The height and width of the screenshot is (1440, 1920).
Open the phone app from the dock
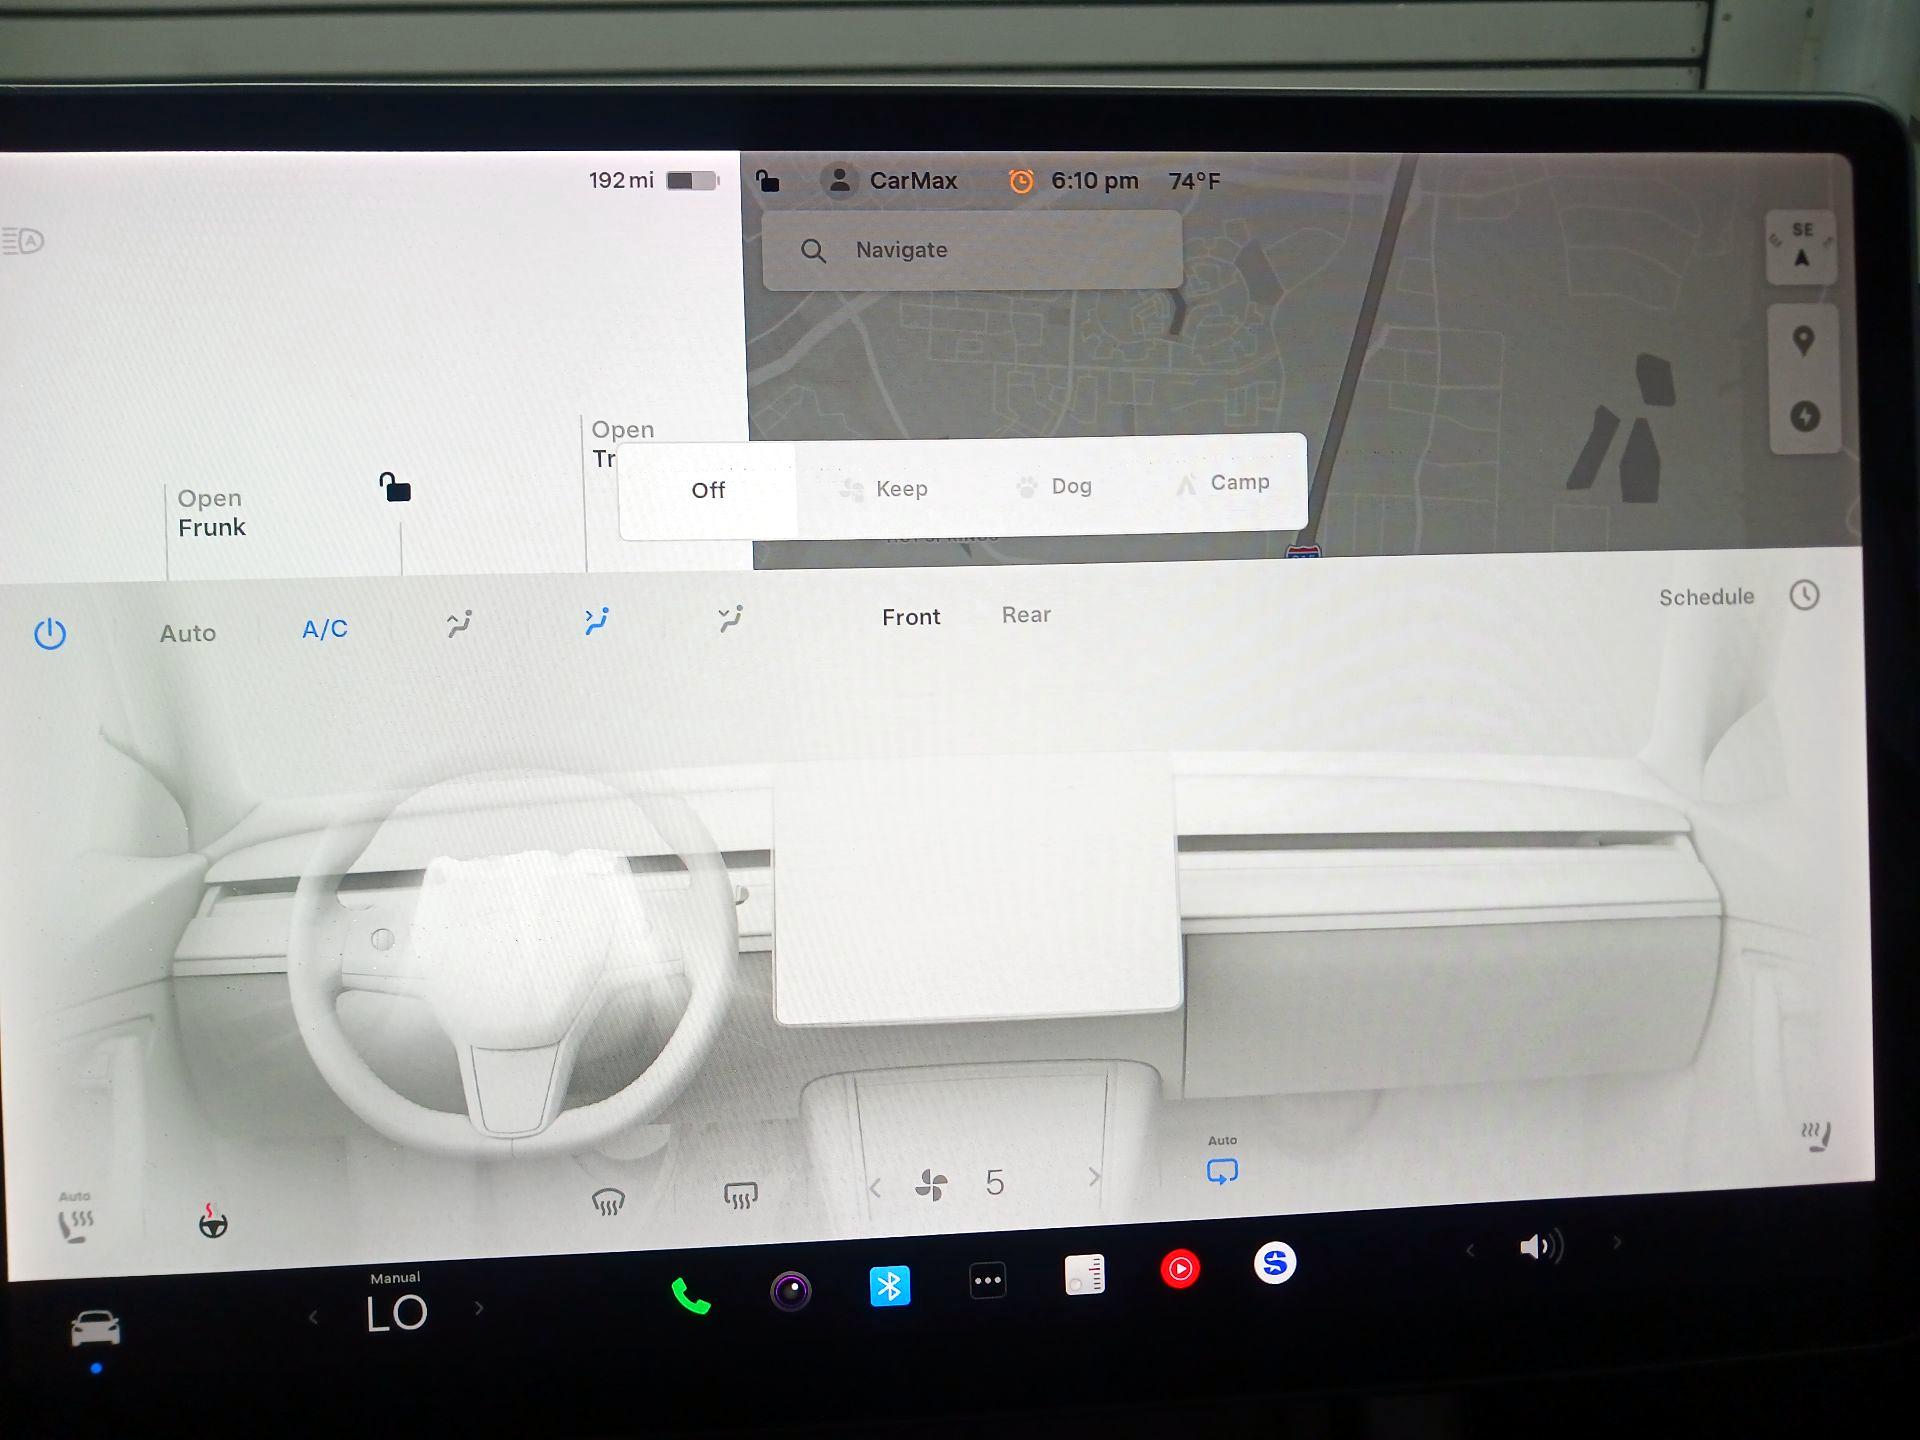pos(690,1295)
